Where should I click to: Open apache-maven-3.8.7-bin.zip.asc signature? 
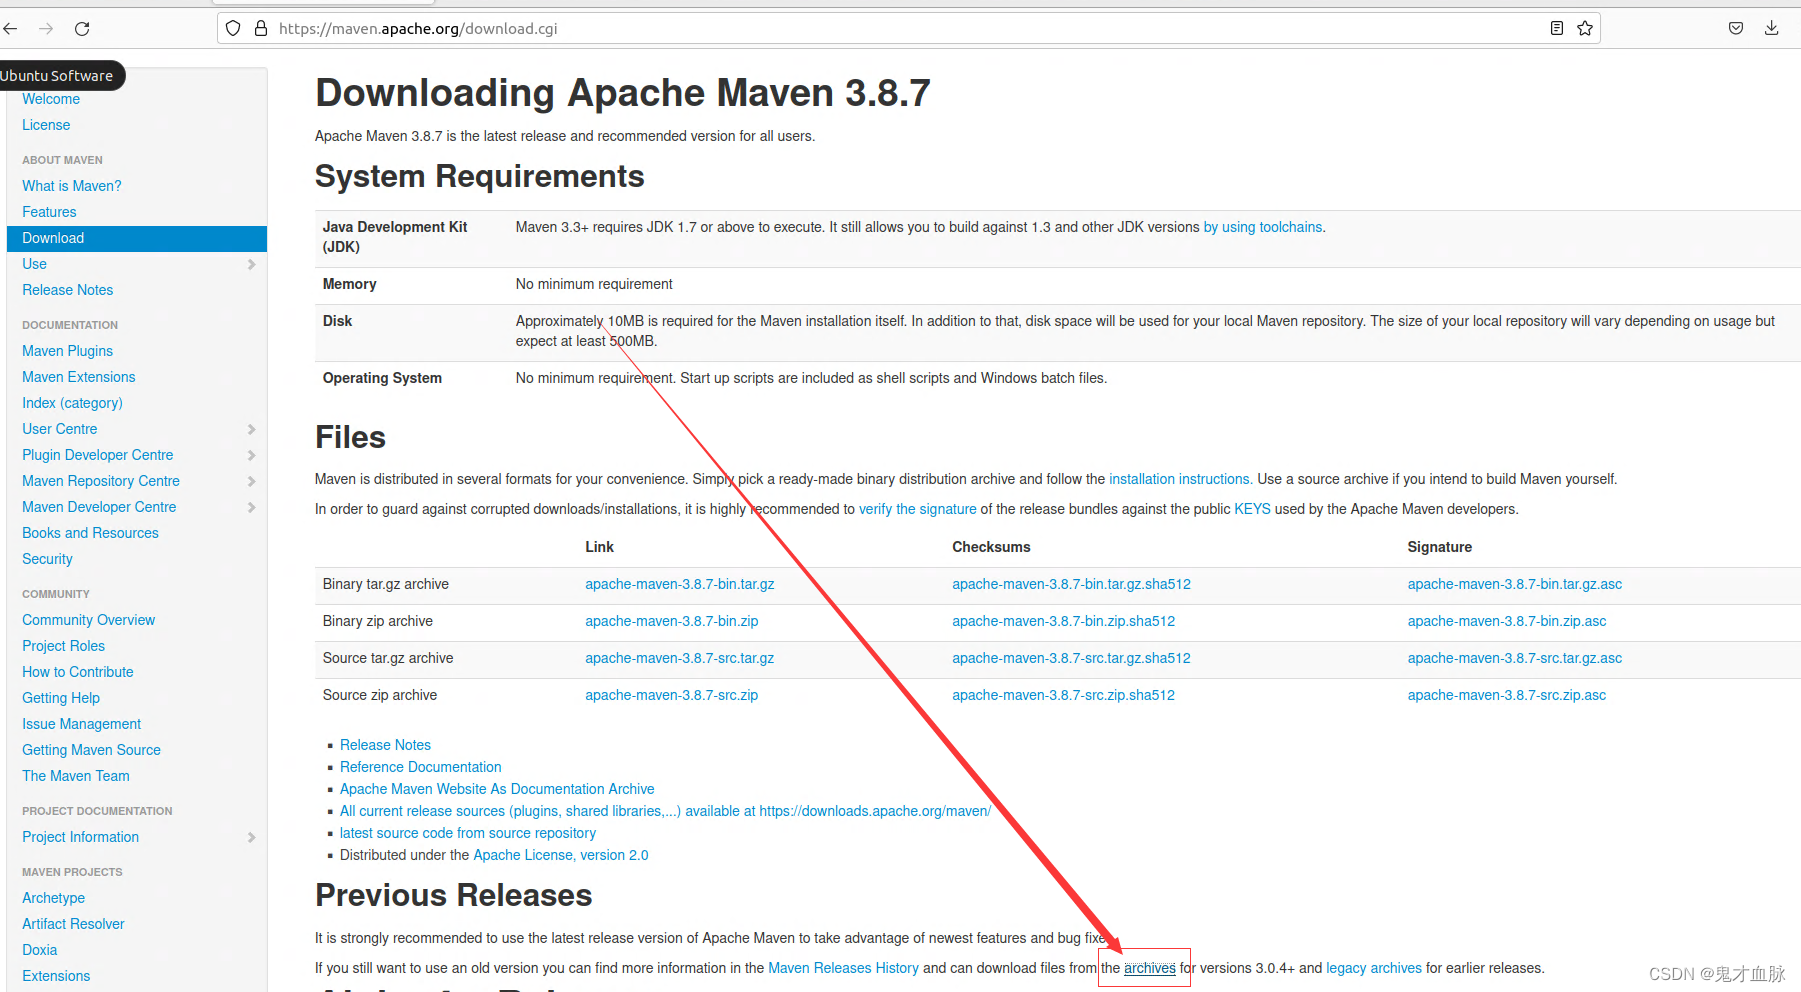coord(1507,621)
